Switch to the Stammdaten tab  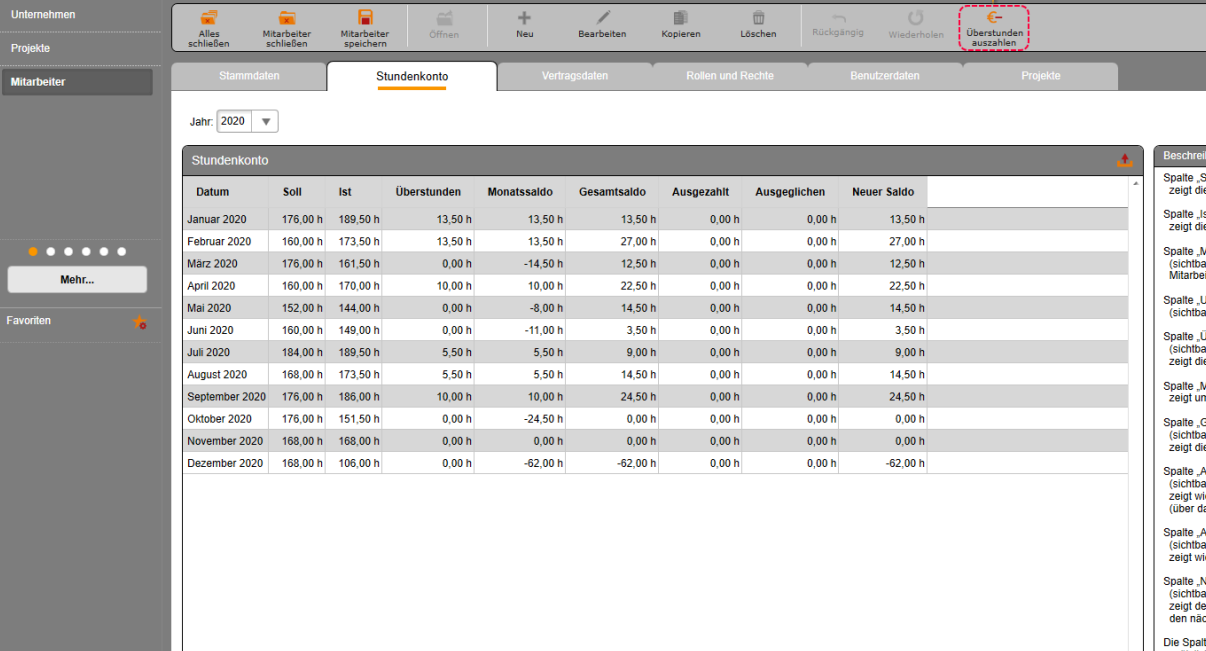point(249,76)
